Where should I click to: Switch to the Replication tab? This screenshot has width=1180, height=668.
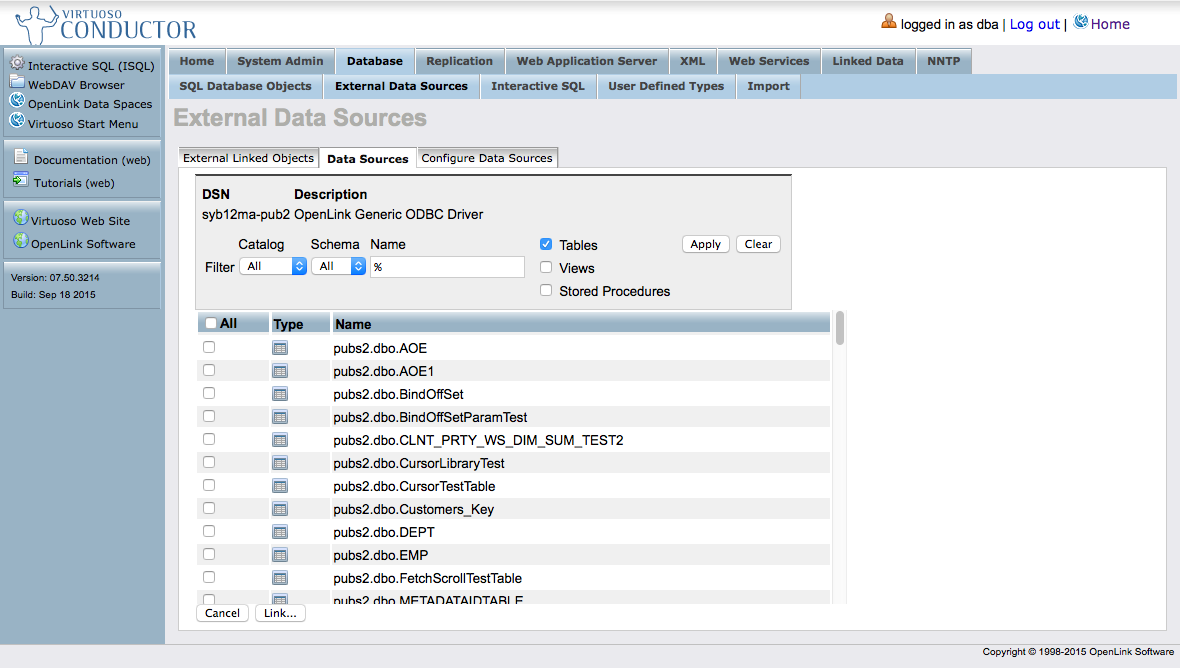coord(459,61)
